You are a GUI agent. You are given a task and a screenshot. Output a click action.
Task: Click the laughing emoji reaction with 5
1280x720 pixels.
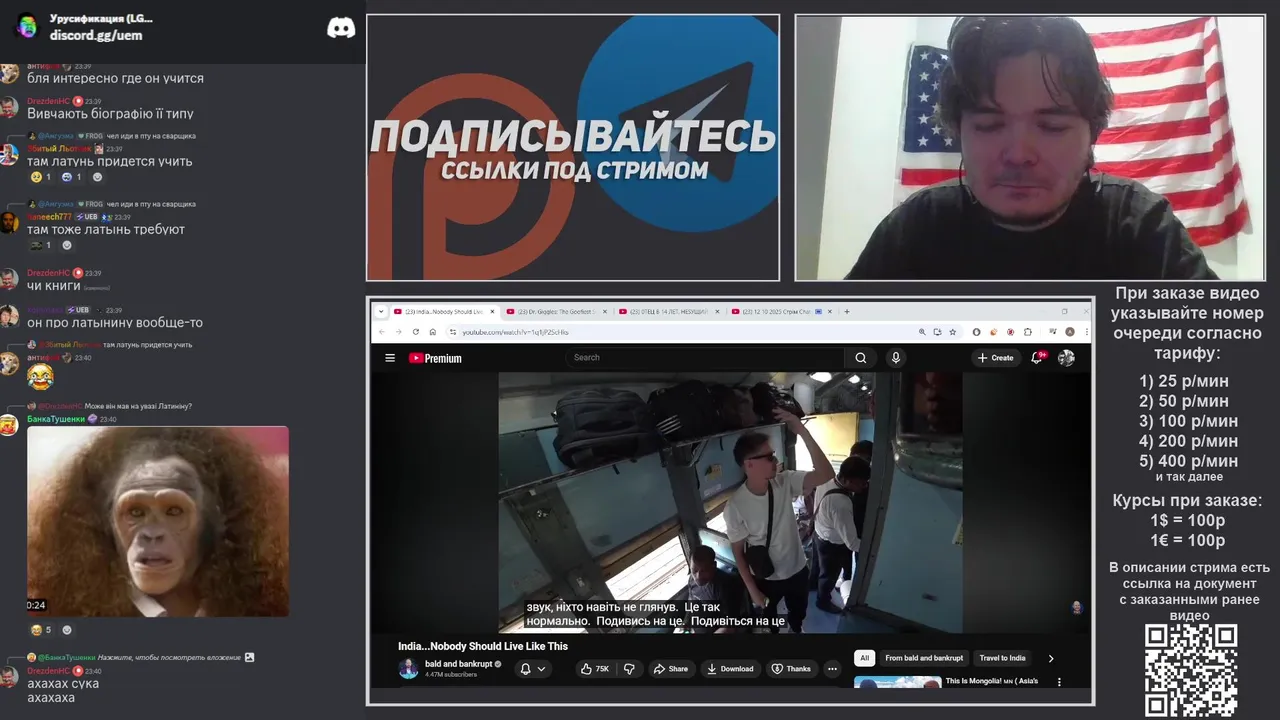[41, 630]
